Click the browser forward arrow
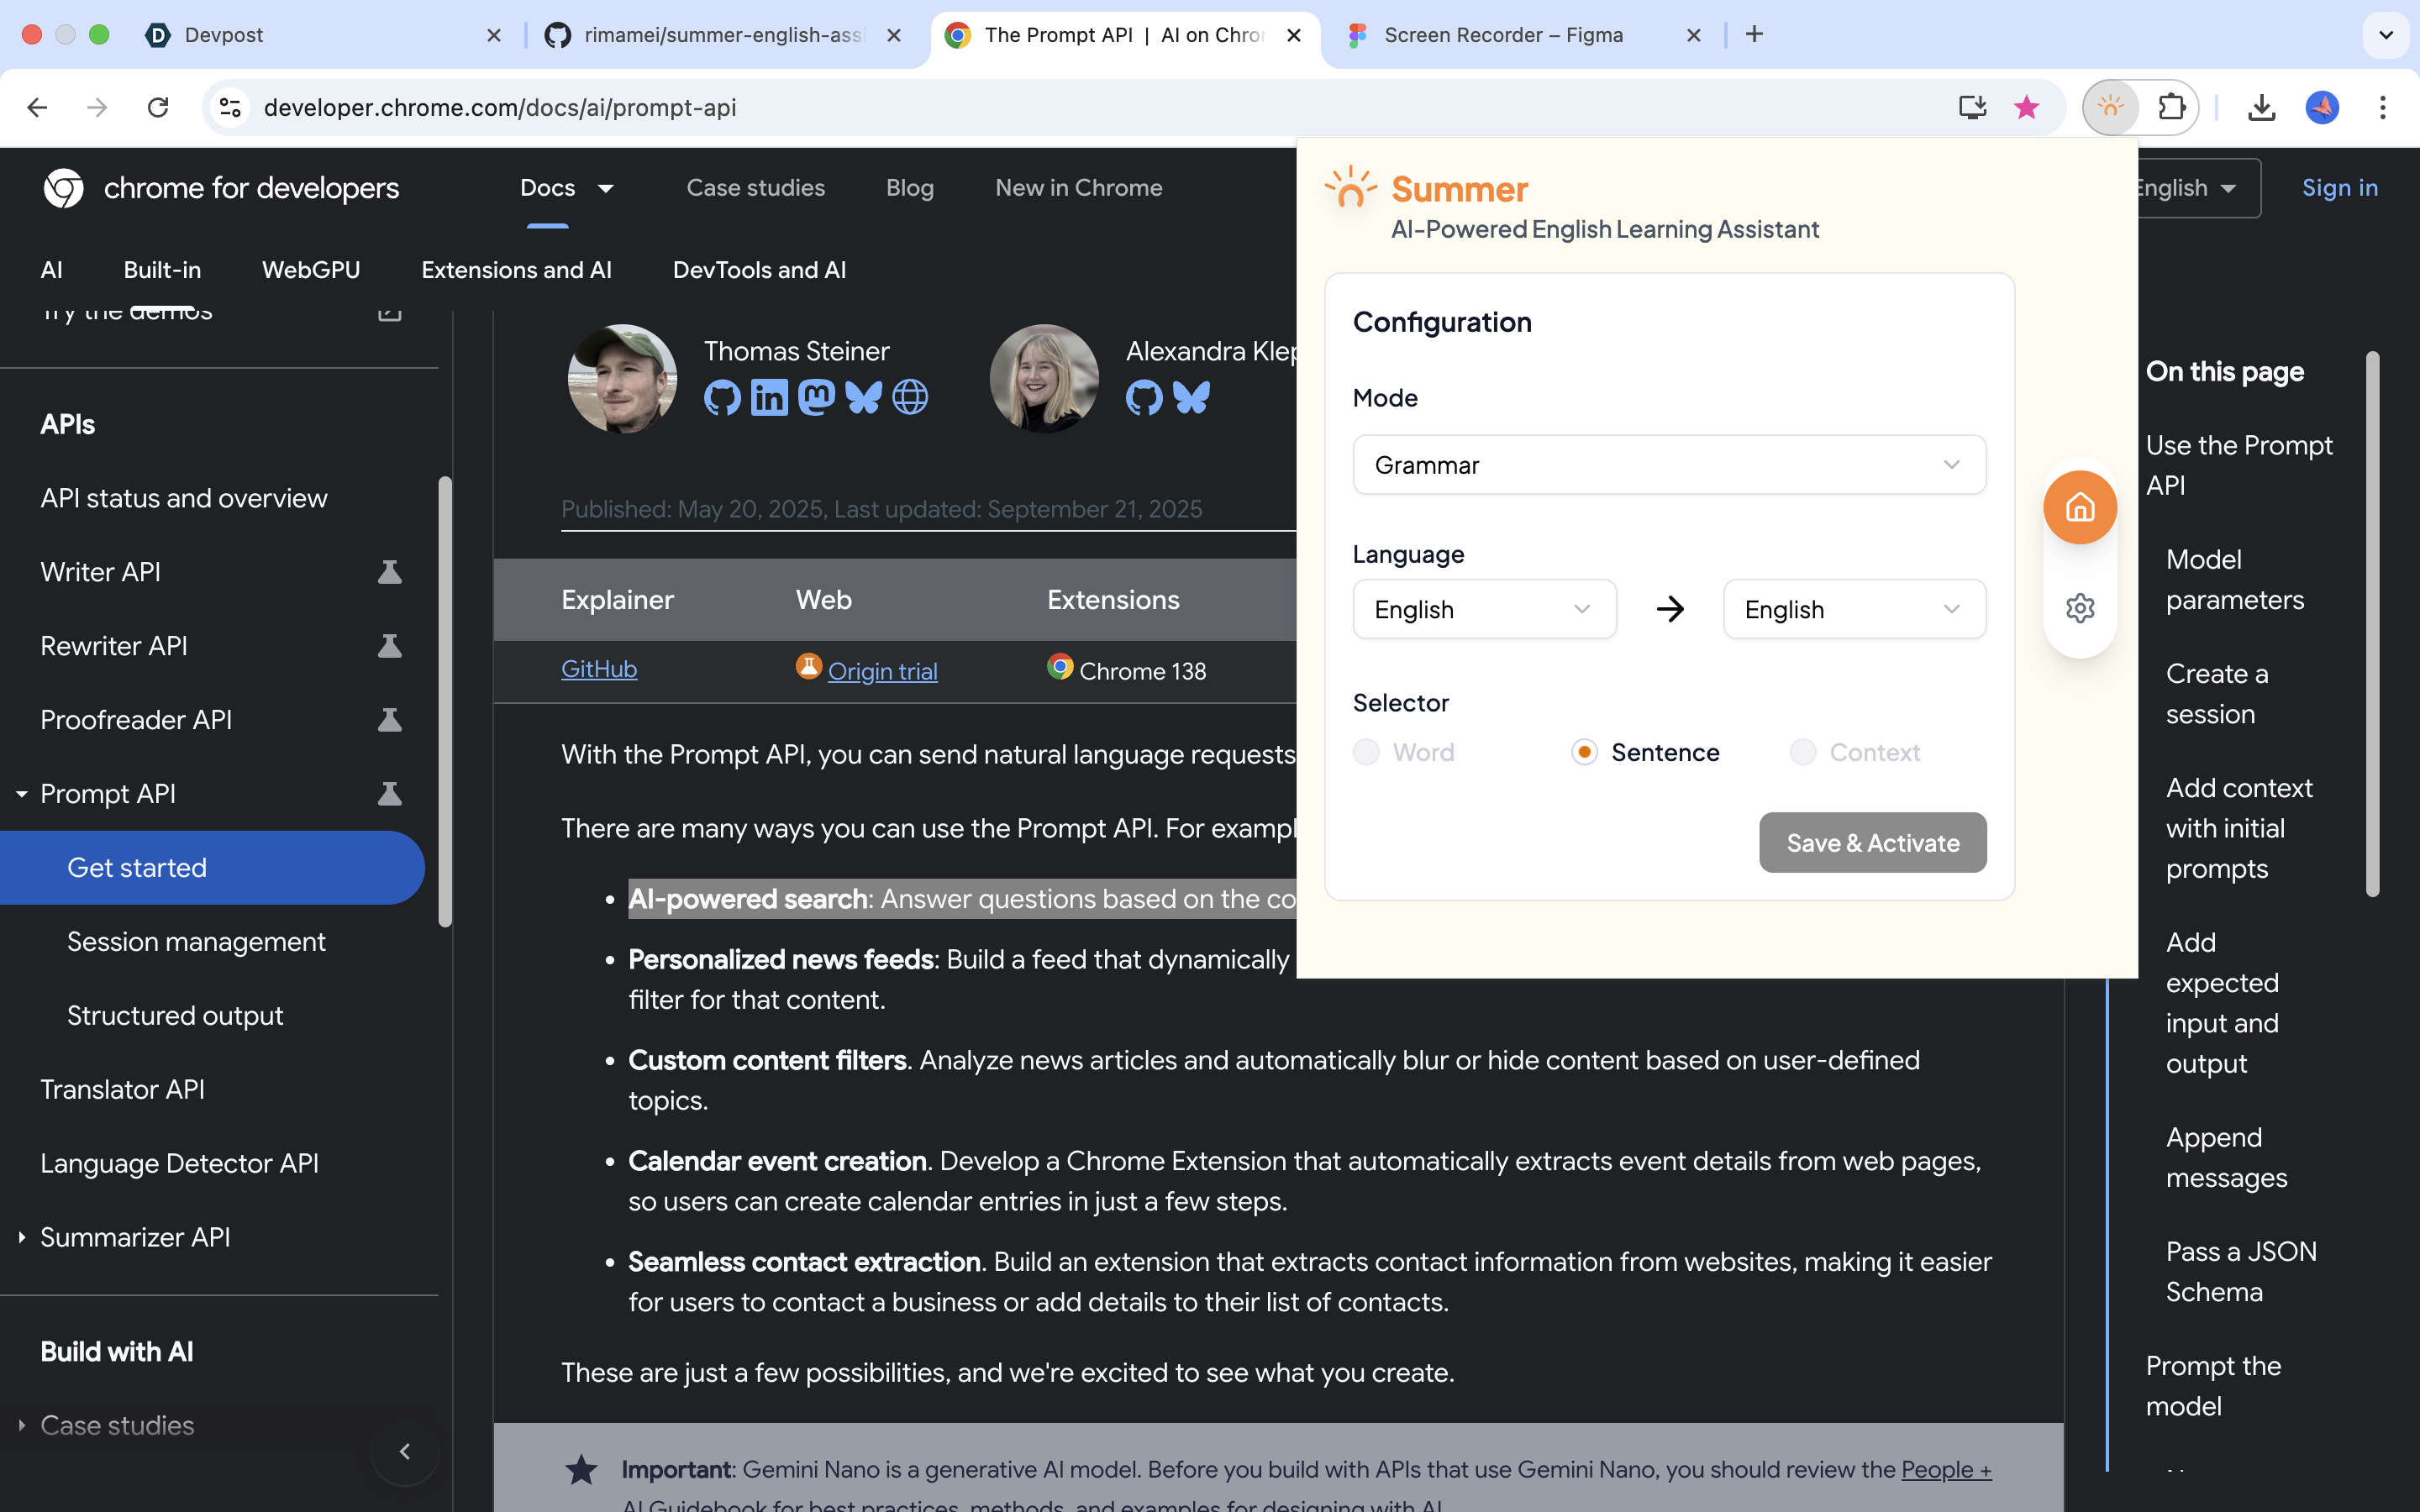This screenshot has width=2420, height=1512. [97, 107]
